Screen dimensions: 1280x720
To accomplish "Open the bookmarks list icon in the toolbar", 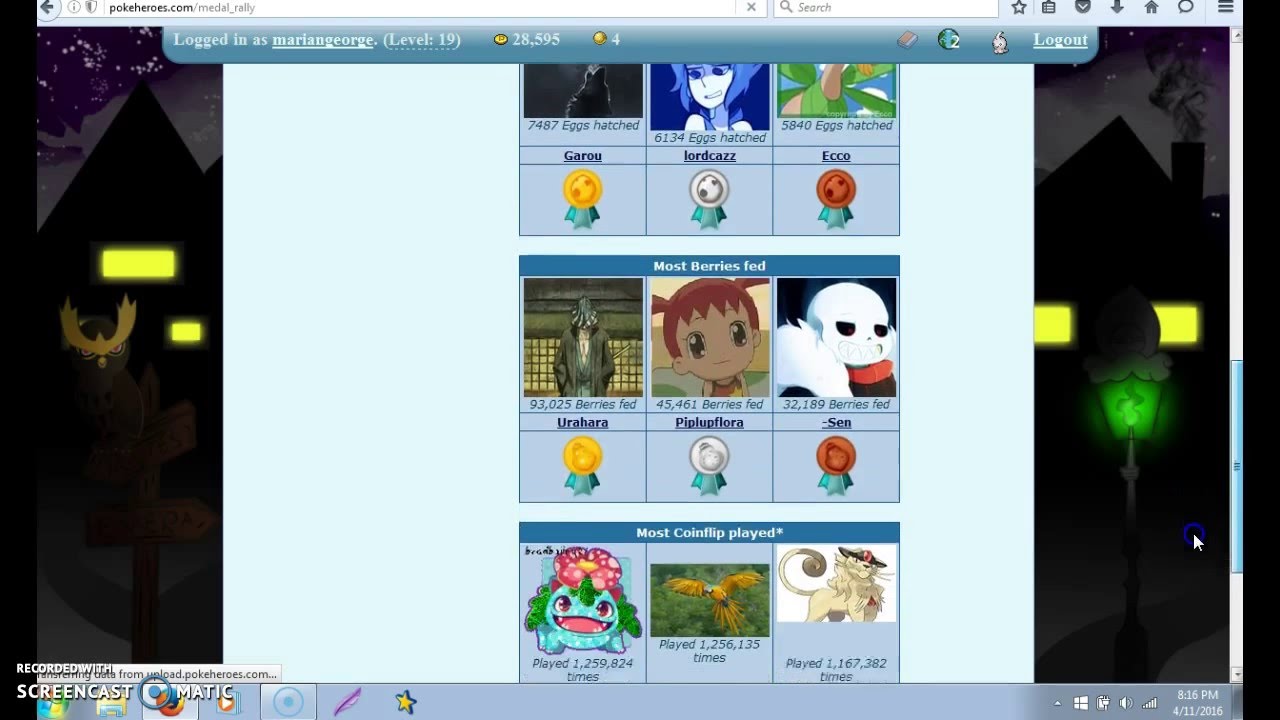I will click(x=1049, y=7).
